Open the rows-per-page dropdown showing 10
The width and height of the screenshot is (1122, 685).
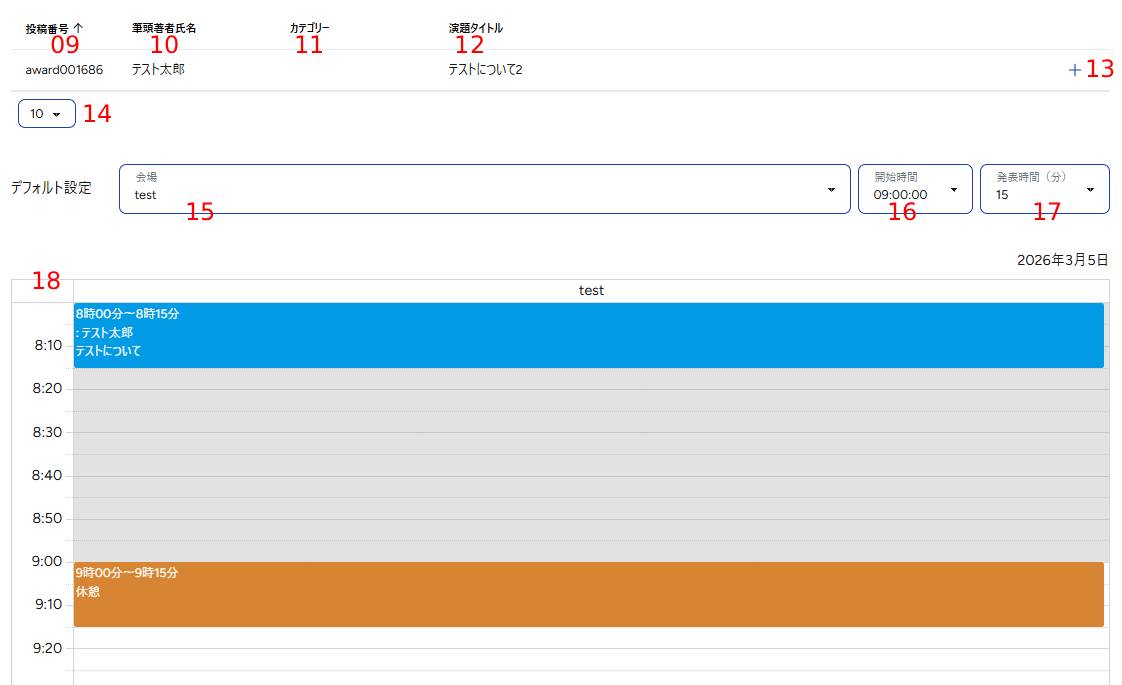pyautogui.click(x=46, y=114)
